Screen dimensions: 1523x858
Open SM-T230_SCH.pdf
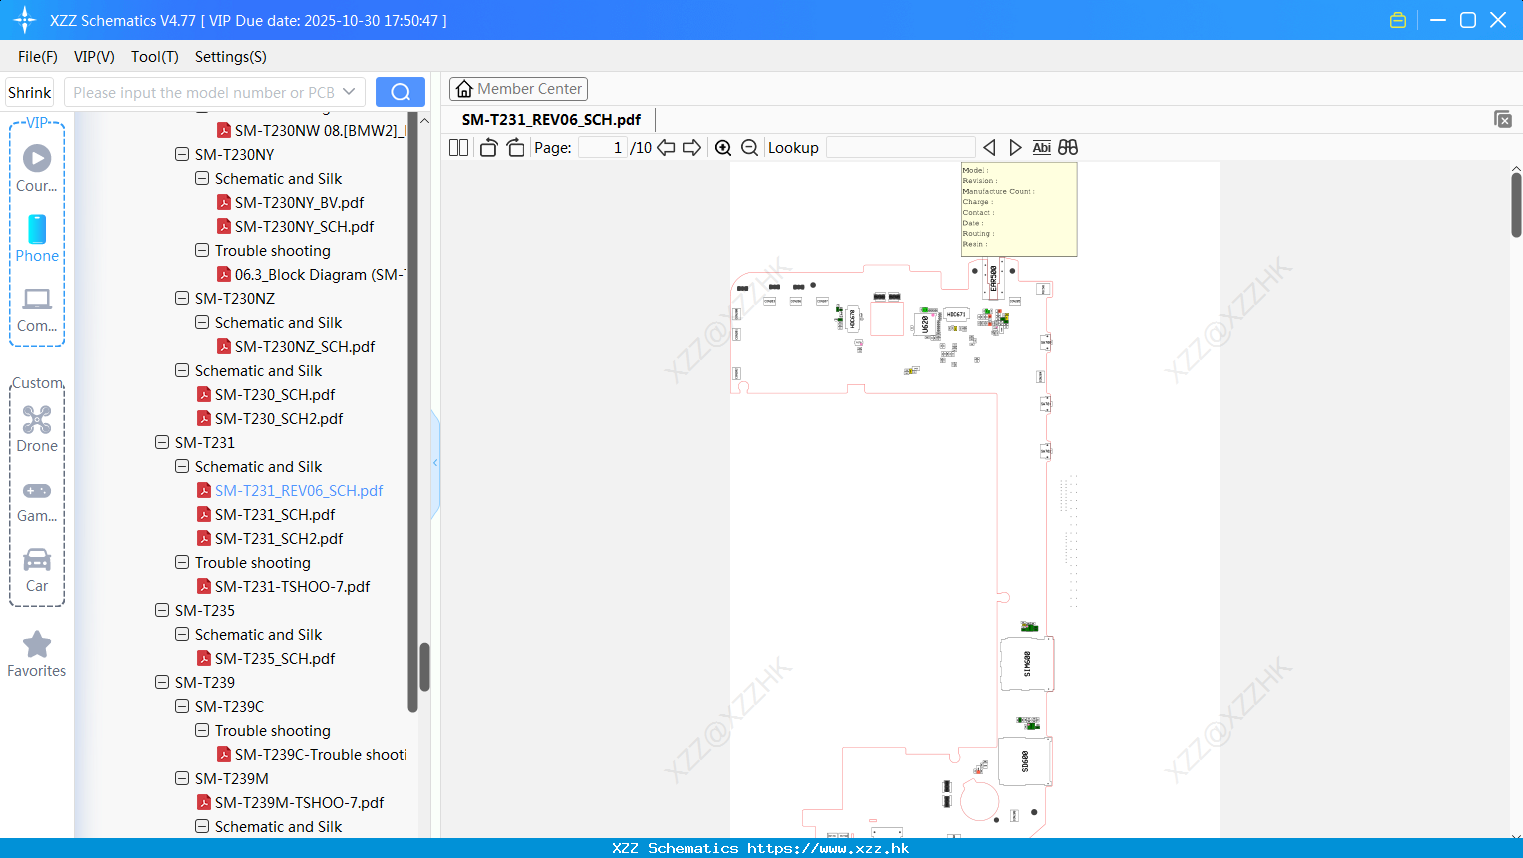coord(275,394)
